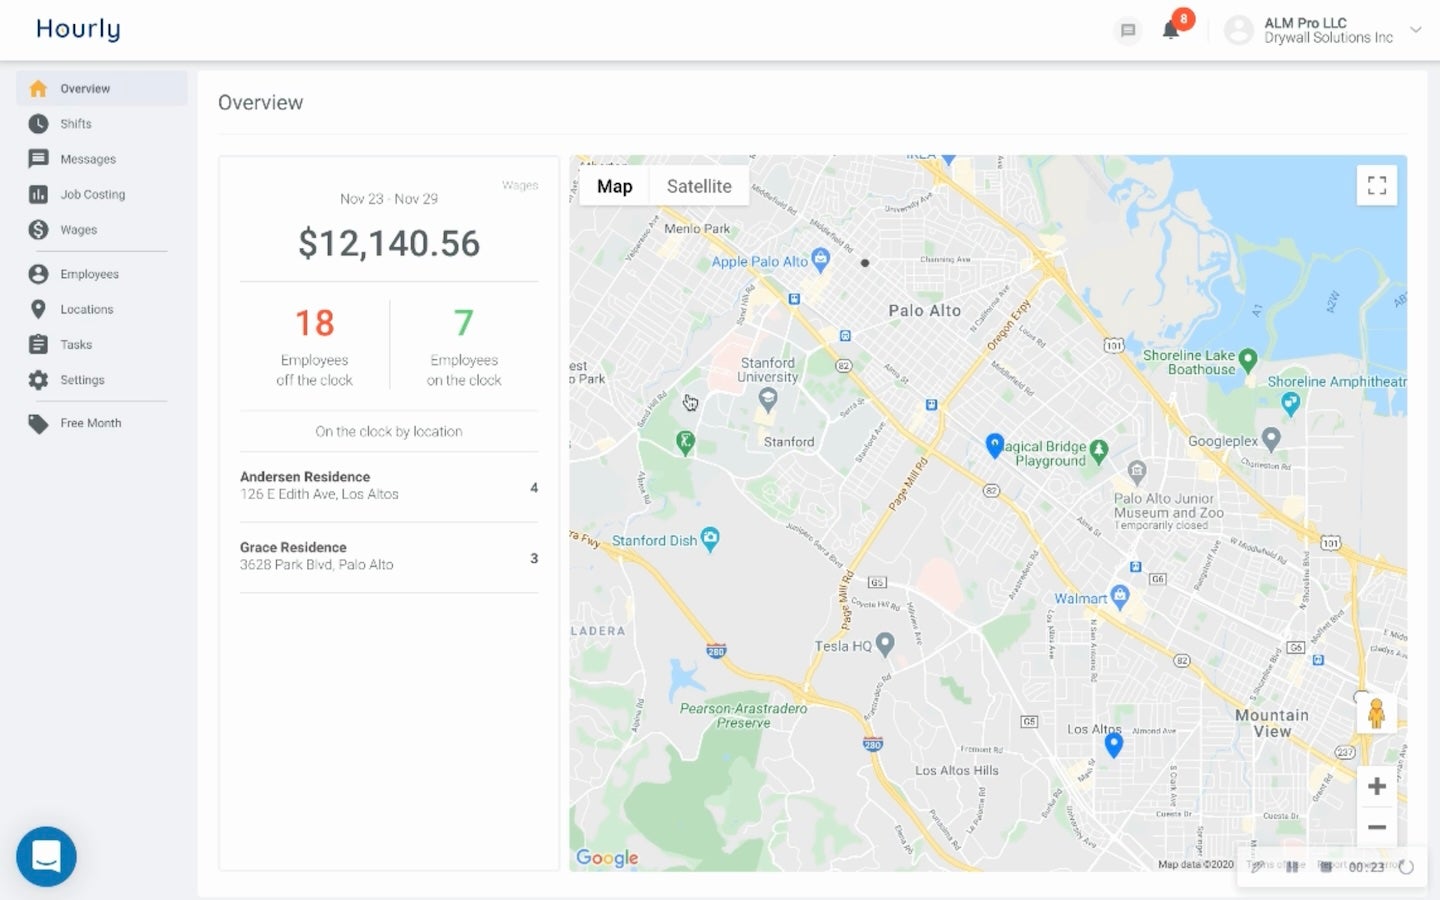Click the Shoreline Amphitheatre marker
The image size is (1440, 900).
point(1290,403)
